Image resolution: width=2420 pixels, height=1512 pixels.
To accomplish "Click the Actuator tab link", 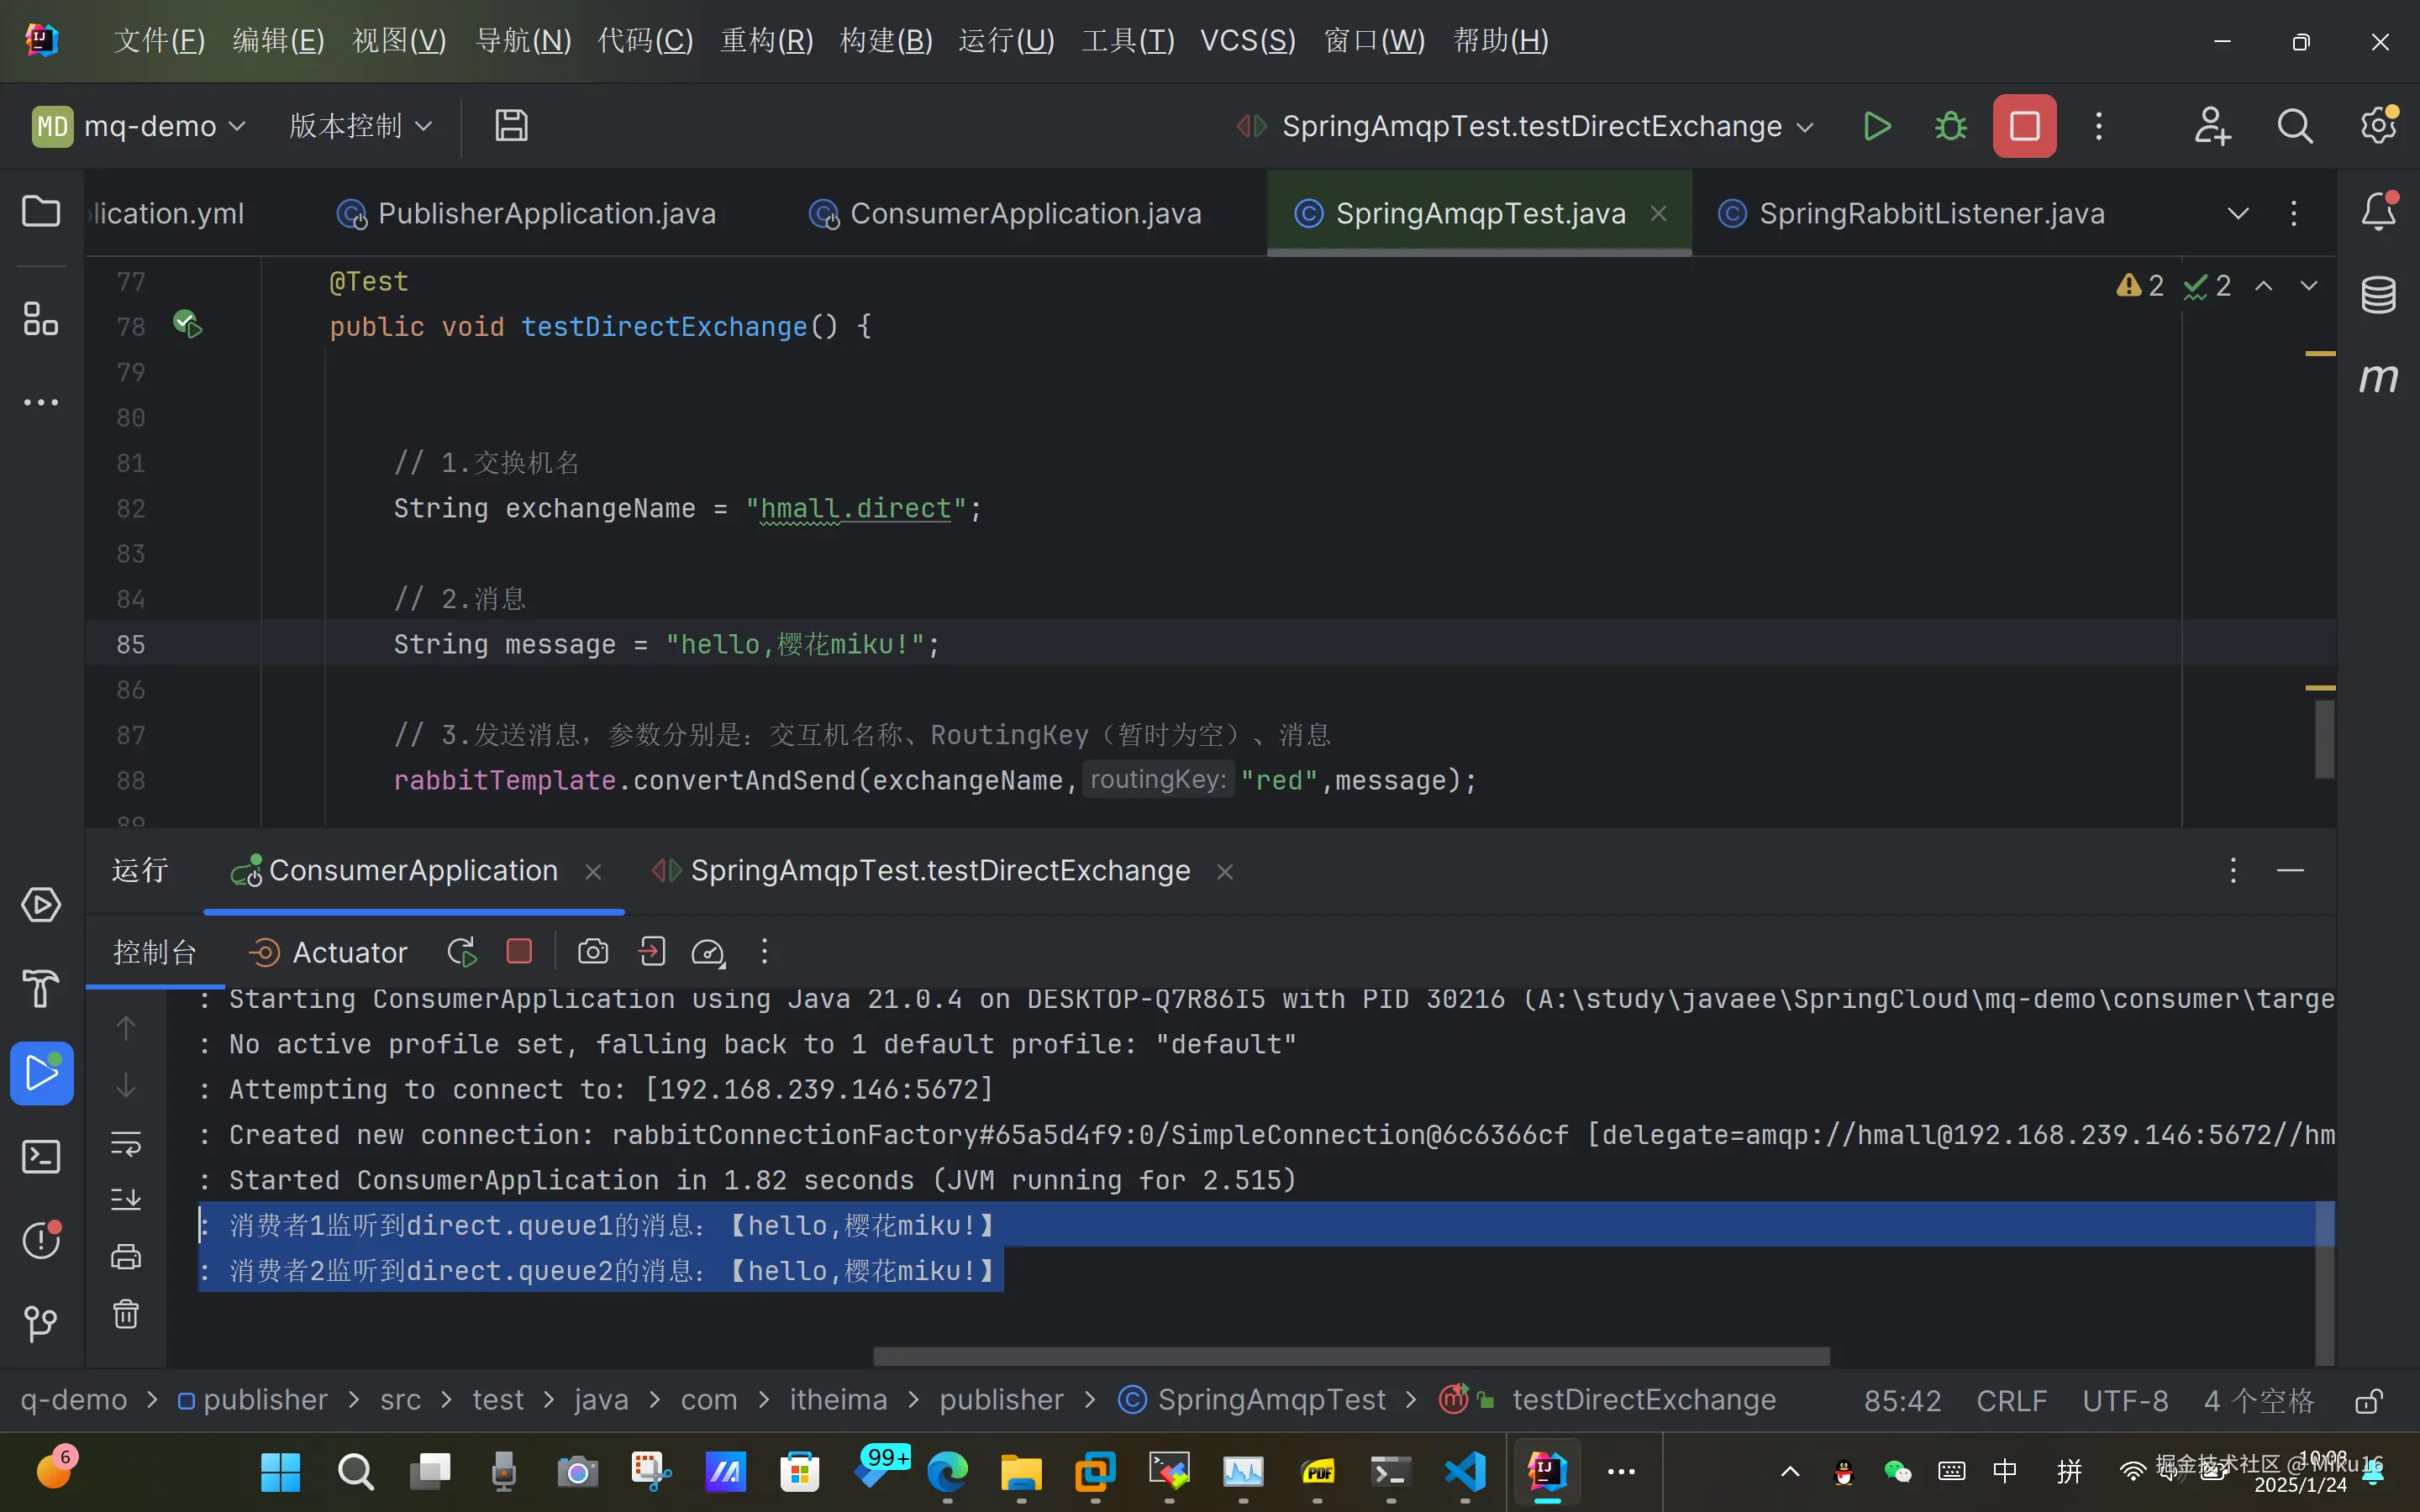I will (349, 953).
